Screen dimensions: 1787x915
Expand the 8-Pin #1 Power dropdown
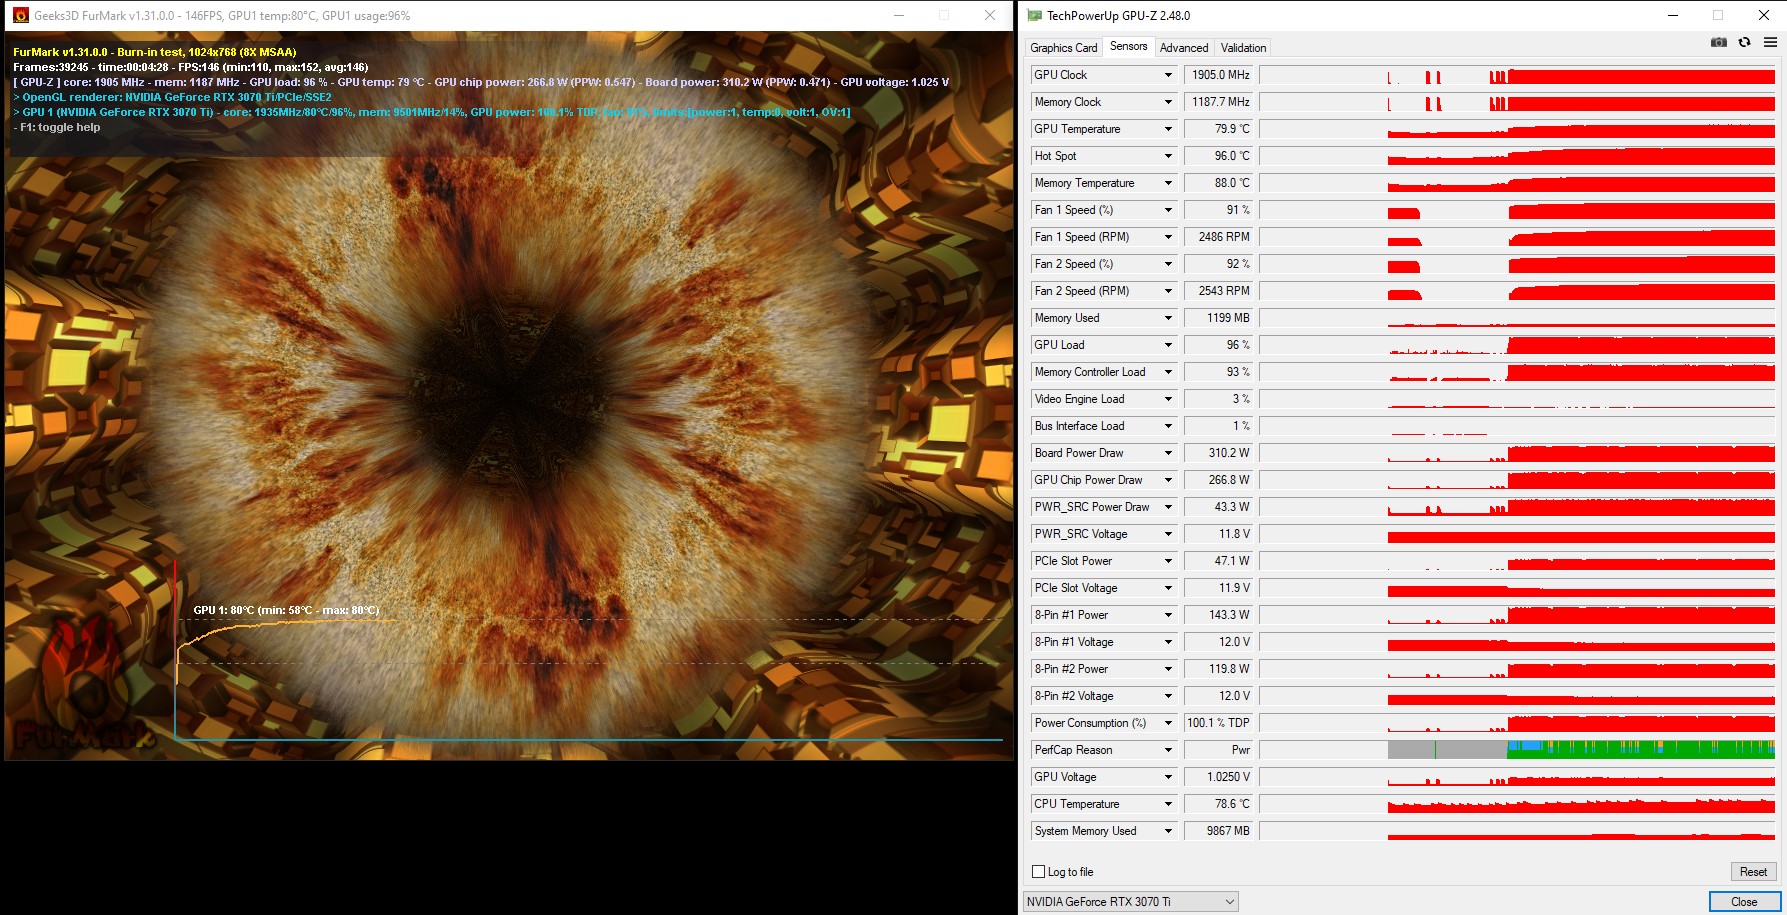(1168, 615)
